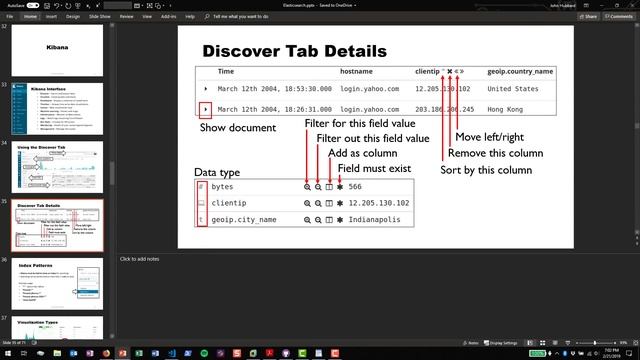Image resolution: width=640 pixels, height=360 pixels.
Task: Click the sort arrow next to clientip header
Action: coord(443,70)
